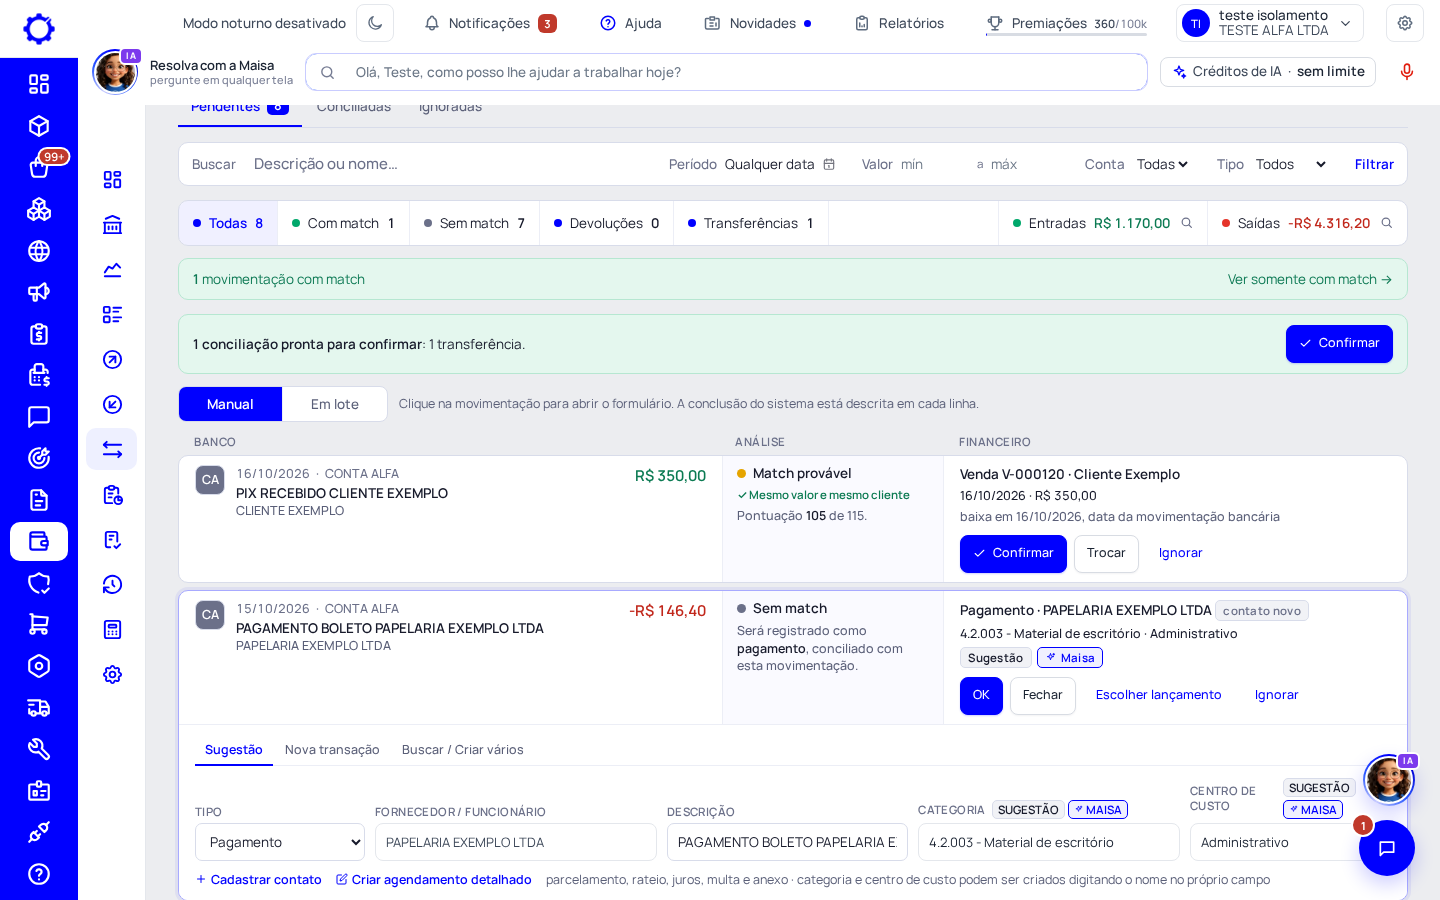Click Trocar on the PIX RECEBIDO row
The image size is (1440, 900).
coord(1106,554)
